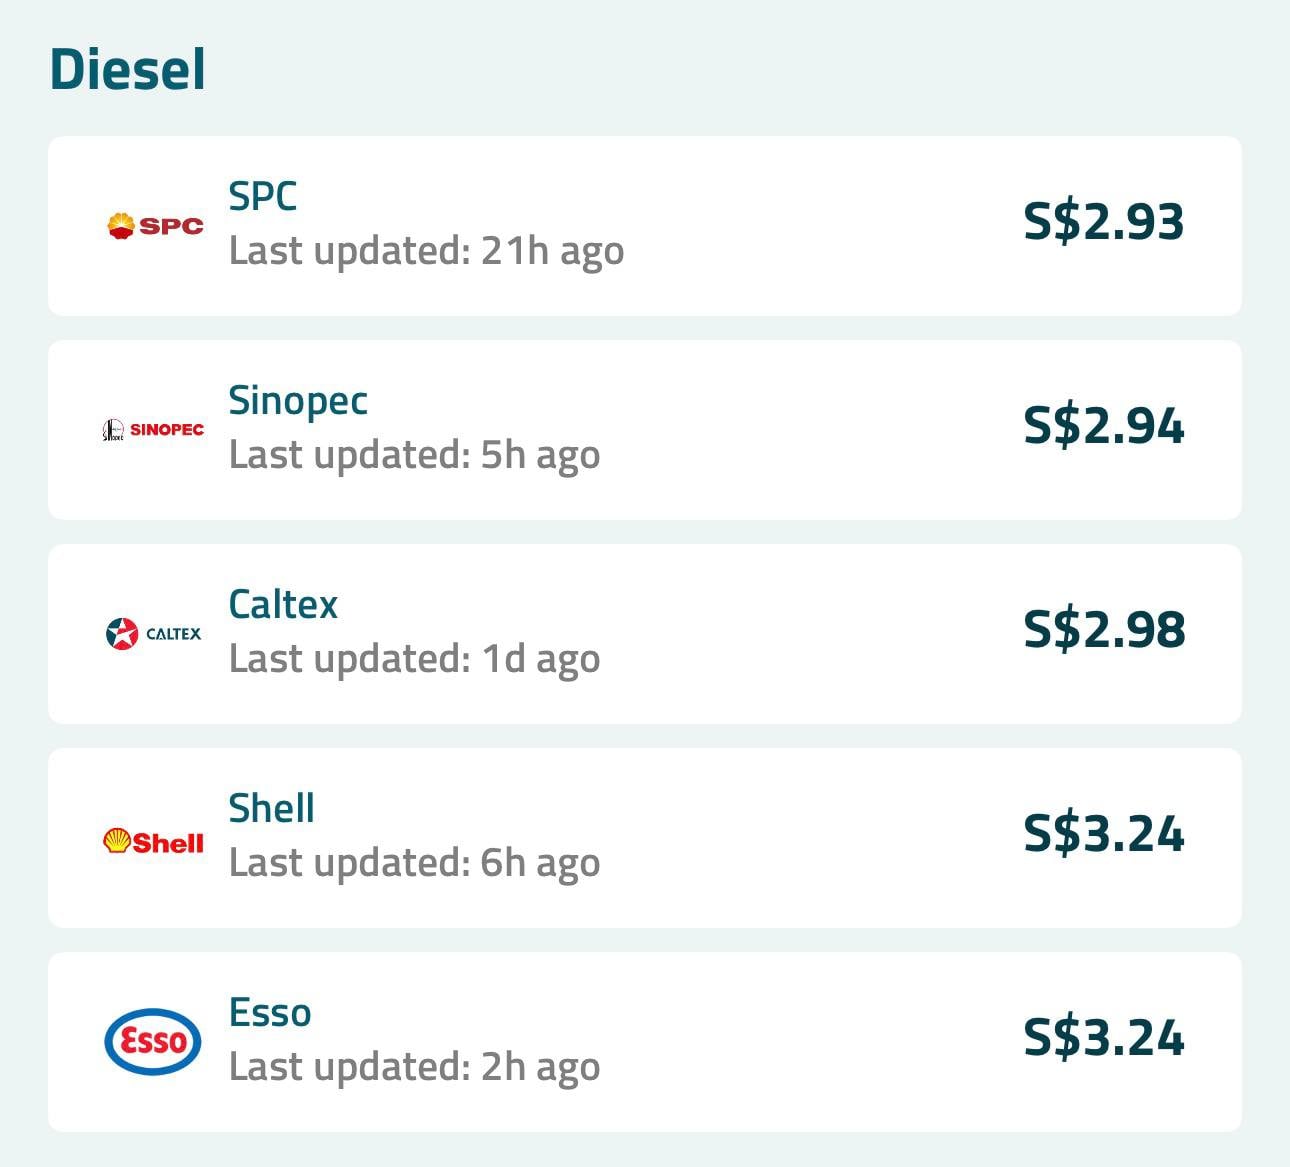Select the Sinopec fuel price card

tap(645, 428)
